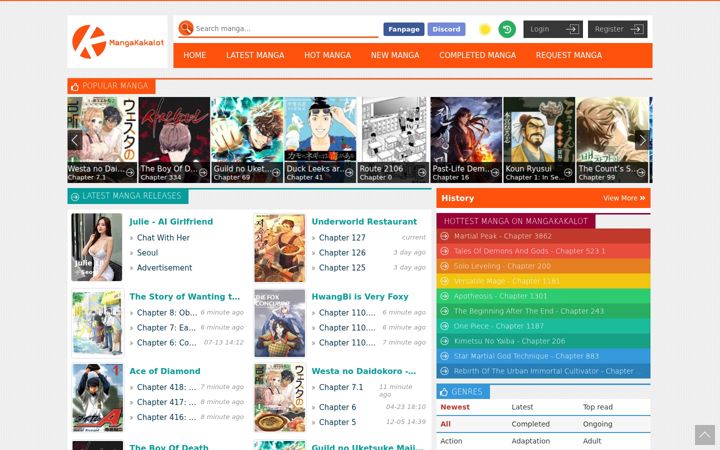This screenshot has width=720, height=450.
Task: Open COMPLETED MANGA menu item
Action: click(x=478, y=55)
